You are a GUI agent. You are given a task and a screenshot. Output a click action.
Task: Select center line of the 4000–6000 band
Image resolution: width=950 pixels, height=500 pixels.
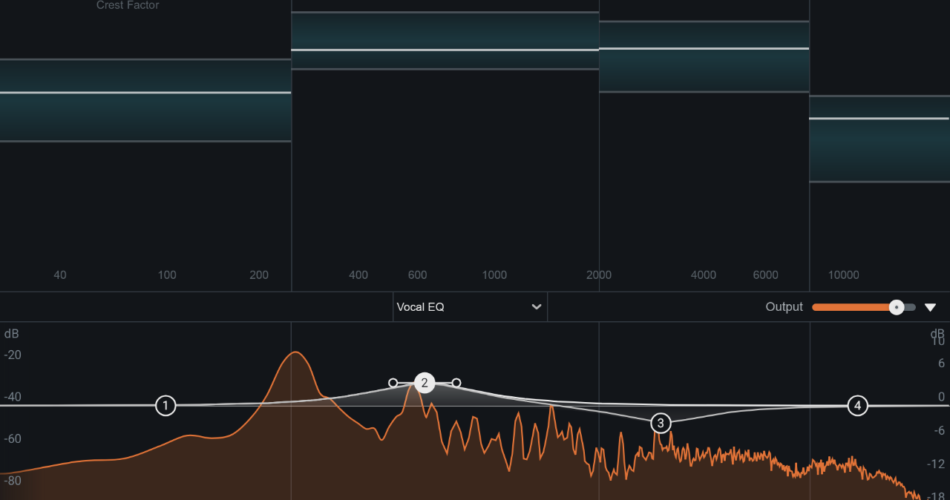pos(704,48)
